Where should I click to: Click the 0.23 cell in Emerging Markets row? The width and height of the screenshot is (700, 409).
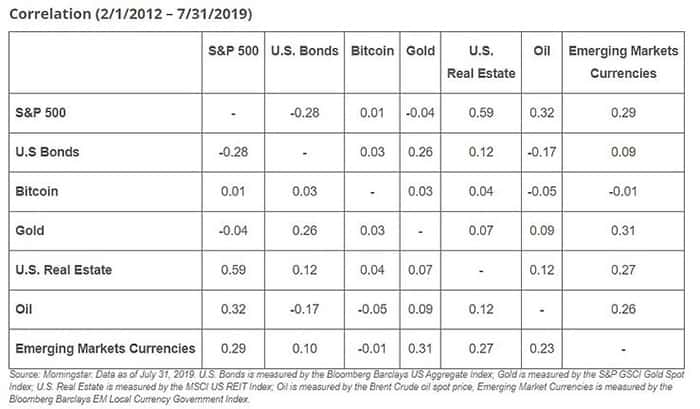(542, 349)
